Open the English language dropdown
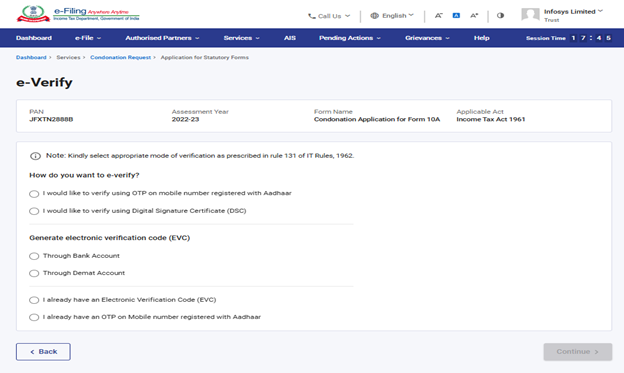Image resolution: width=624 pixels, height=373 pixels. 411,15
